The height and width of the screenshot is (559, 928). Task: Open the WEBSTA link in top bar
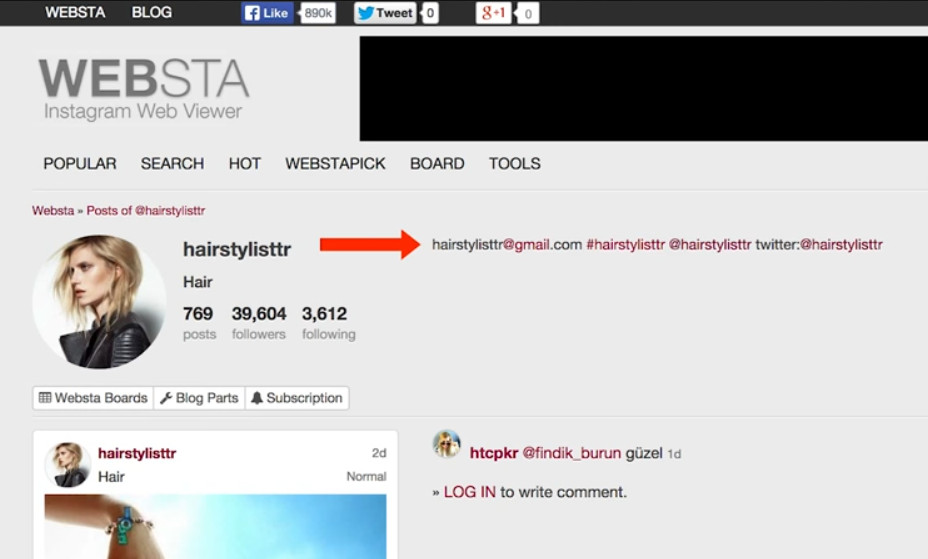pos(75,12)
